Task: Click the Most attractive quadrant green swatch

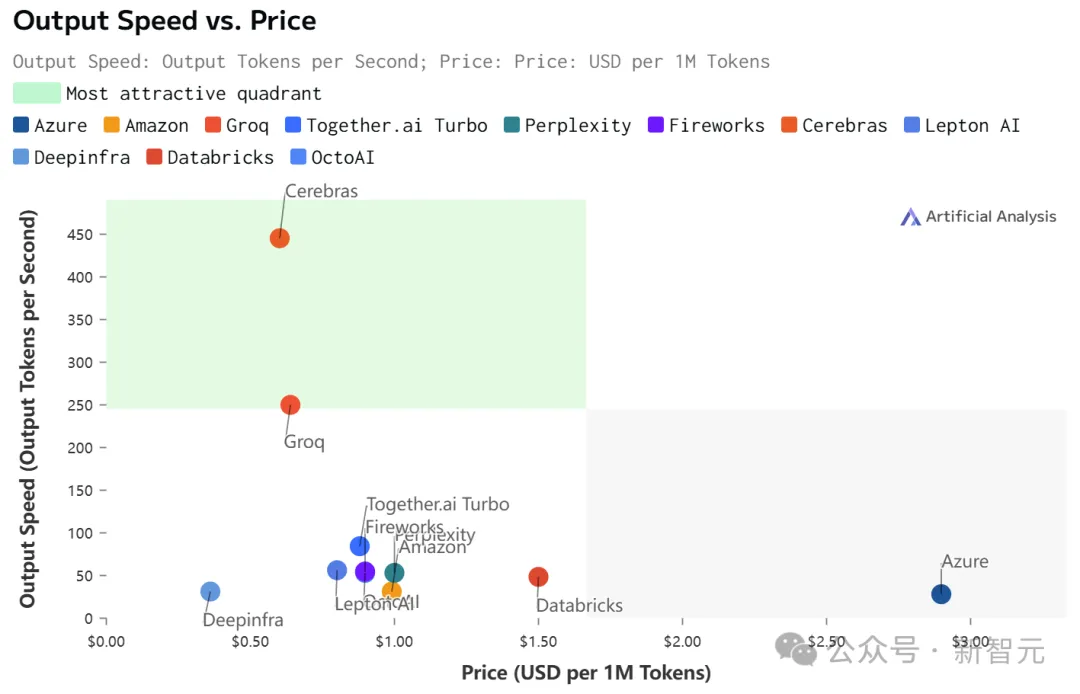Action: [37, 93]
